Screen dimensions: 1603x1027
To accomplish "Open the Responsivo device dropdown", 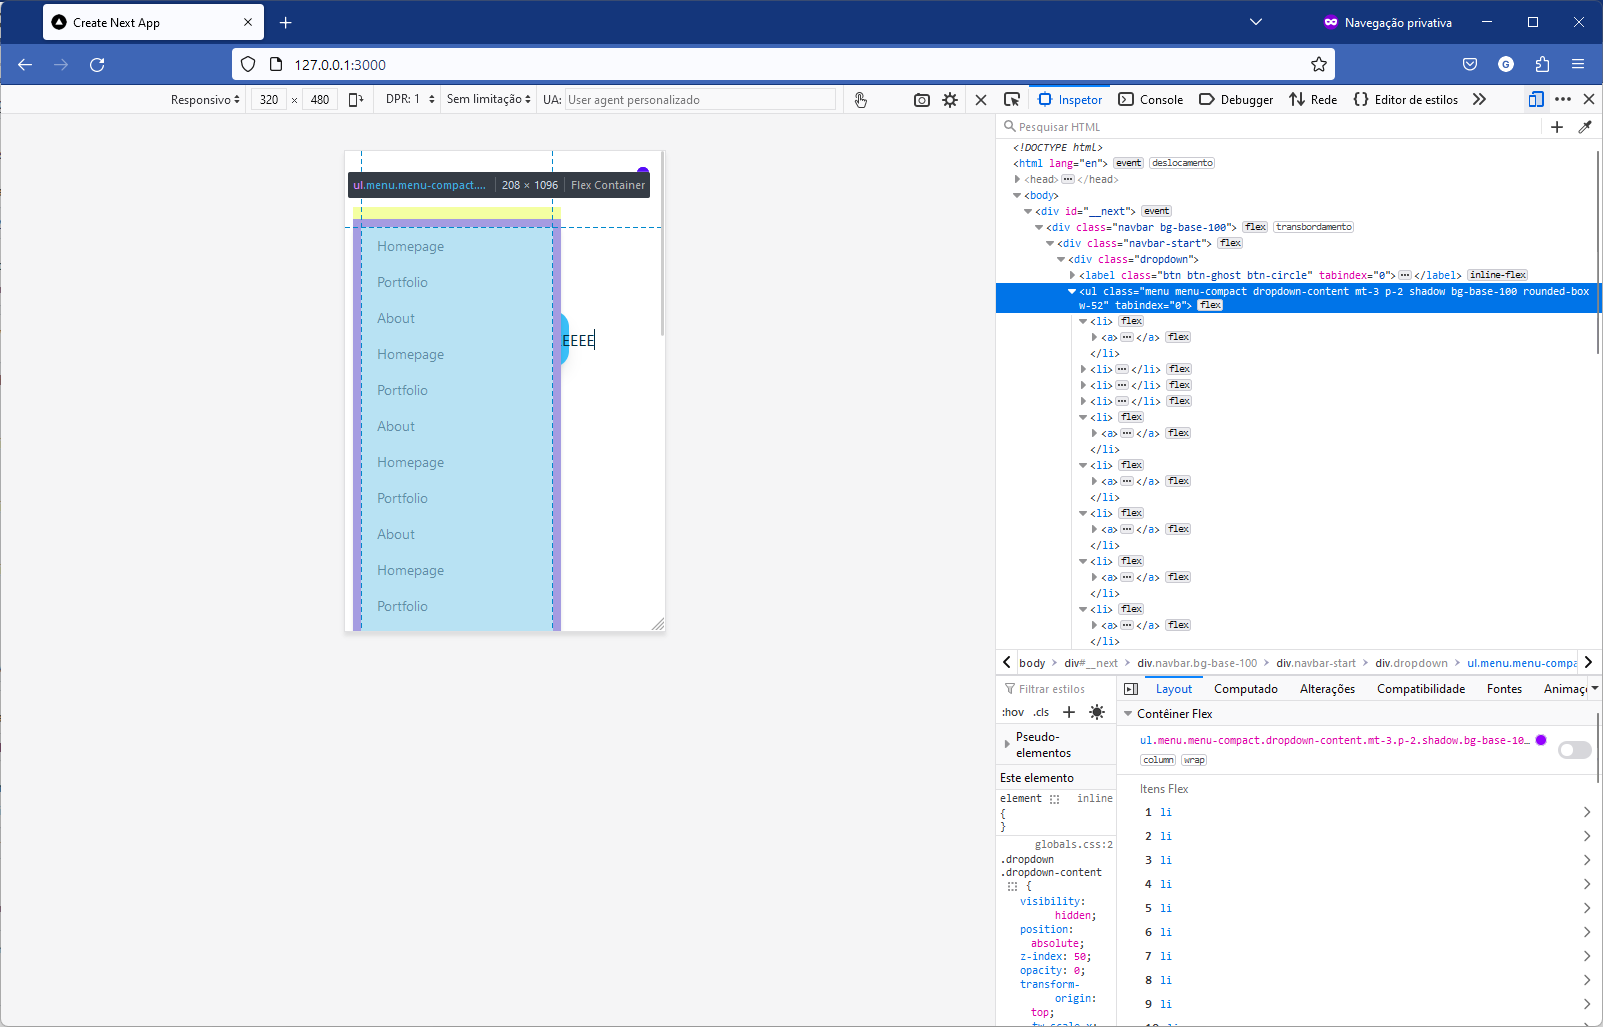I will pyautogui.click(x=204, y=99).
